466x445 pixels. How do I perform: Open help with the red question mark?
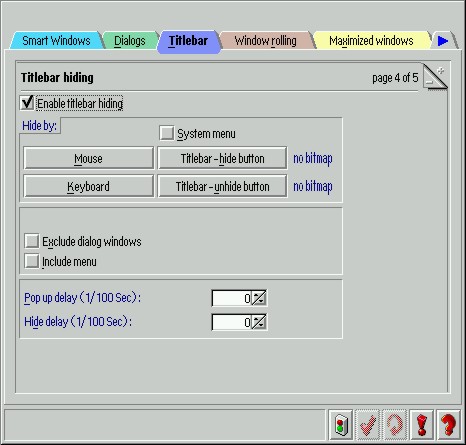448,425
